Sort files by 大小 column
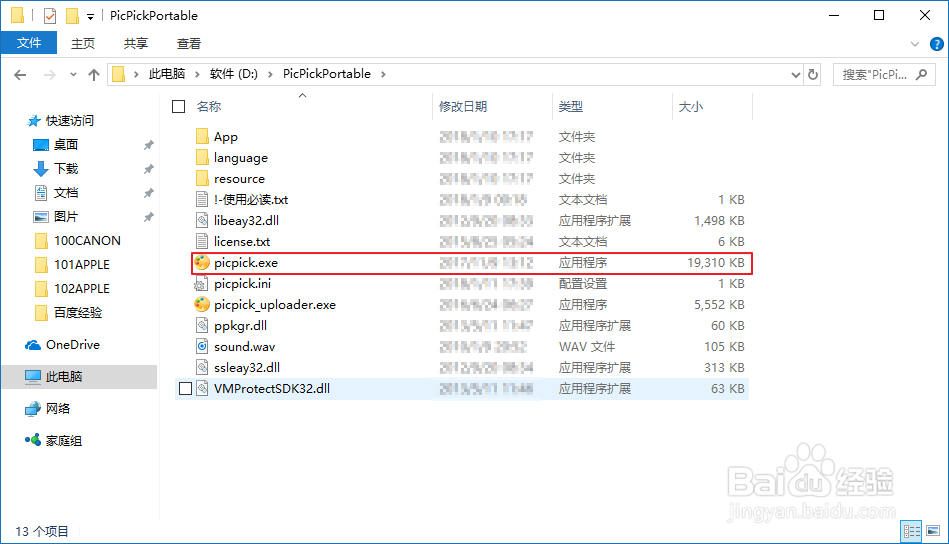 click(x=691, y=107)
